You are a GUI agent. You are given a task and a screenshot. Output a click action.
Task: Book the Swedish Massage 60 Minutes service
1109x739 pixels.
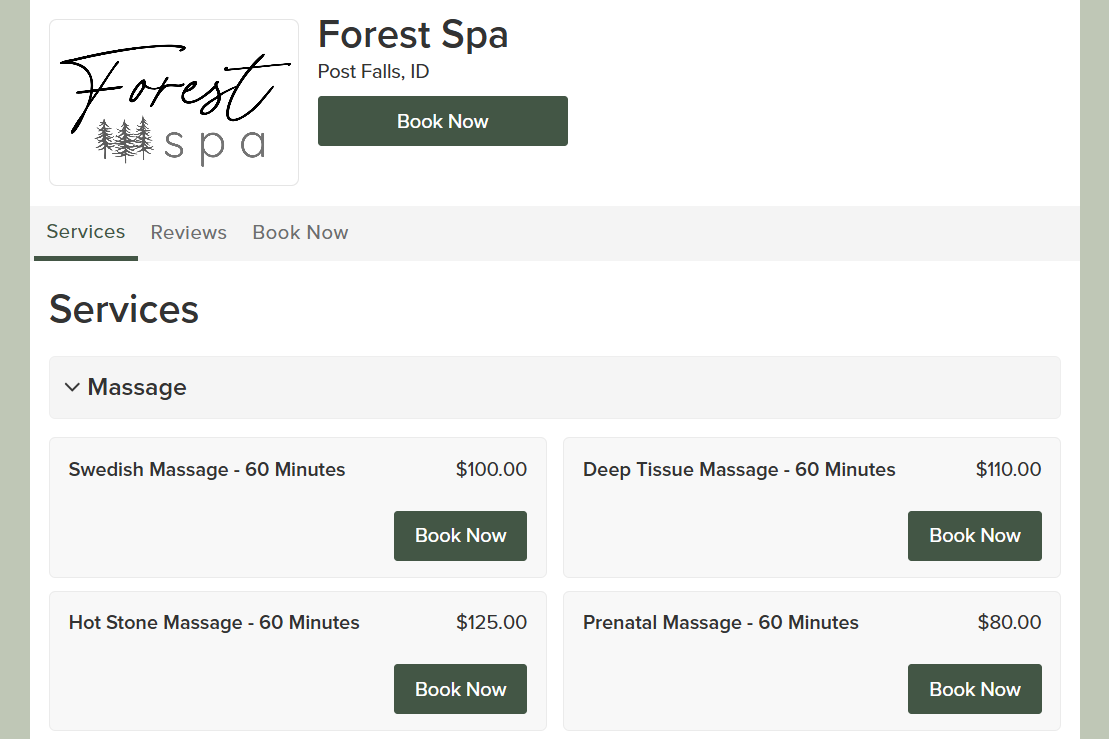460,536
